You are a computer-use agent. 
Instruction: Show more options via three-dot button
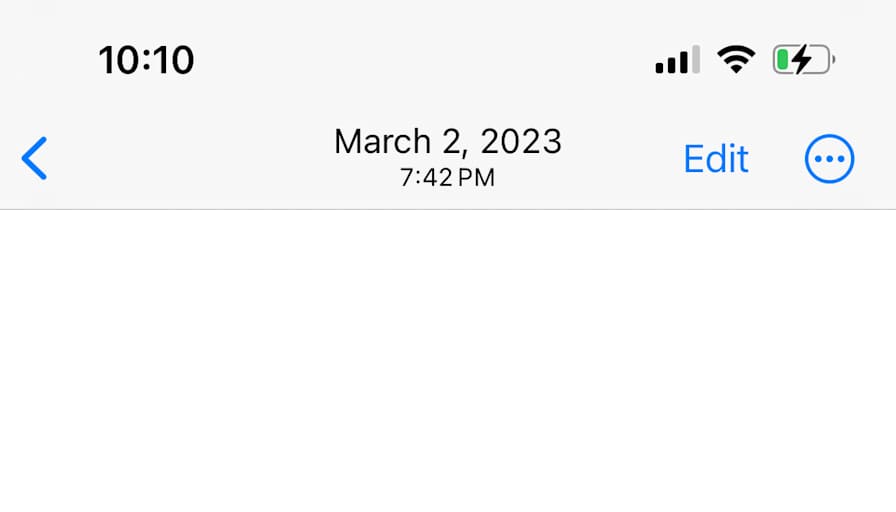(829, 159)
